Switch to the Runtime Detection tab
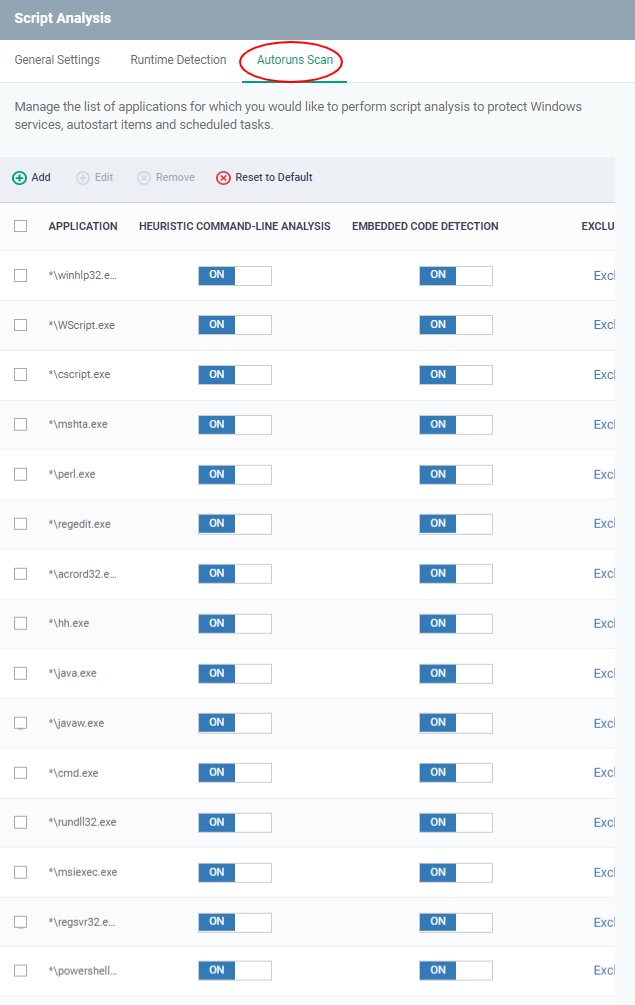Screen dimensions: 635x1005 point(178,60)
